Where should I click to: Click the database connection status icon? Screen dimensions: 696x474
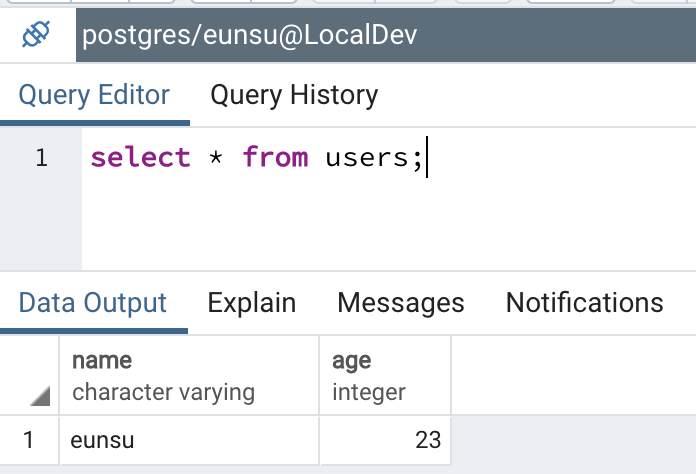36,35
